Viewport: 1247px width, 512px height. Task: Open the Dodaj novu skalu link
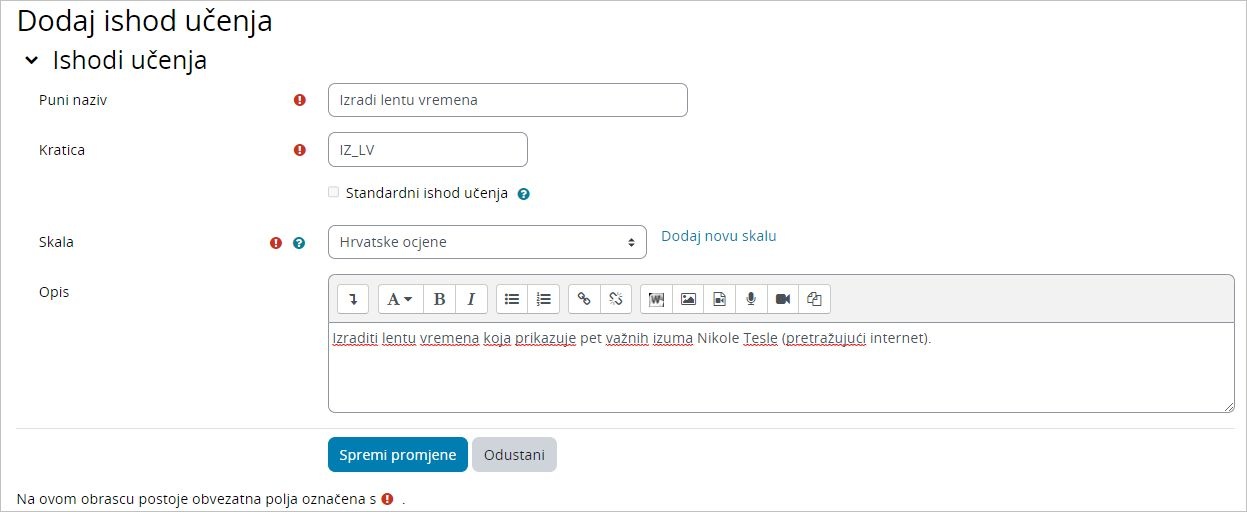[718, 236]
